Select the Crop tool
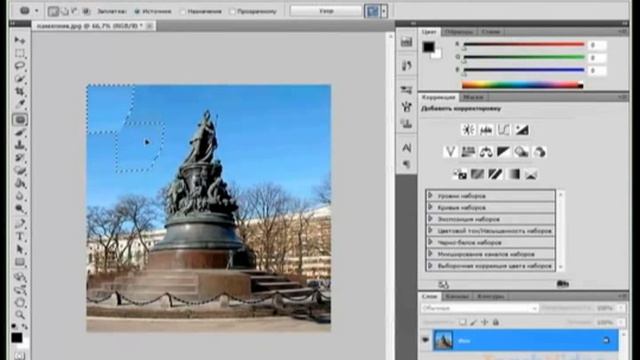 (x=20, y=91)
